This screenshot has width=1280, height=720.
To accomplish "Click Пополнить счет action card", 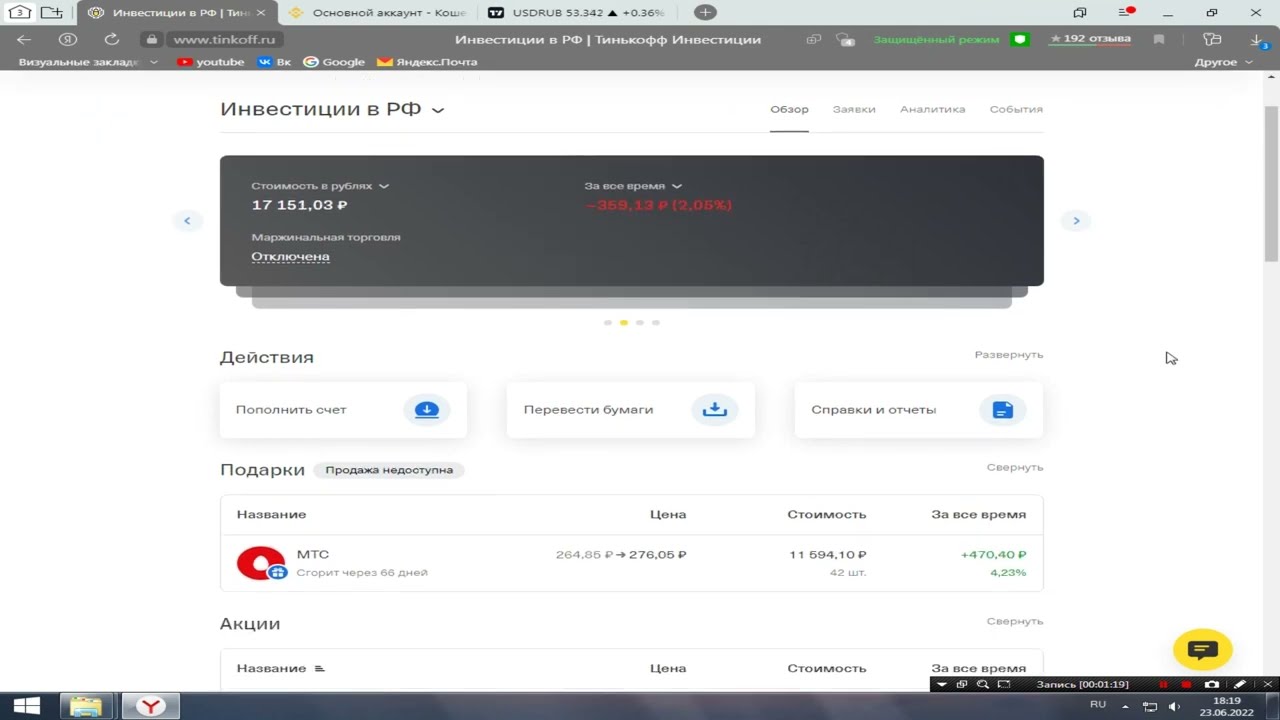I will coord(343,410).
